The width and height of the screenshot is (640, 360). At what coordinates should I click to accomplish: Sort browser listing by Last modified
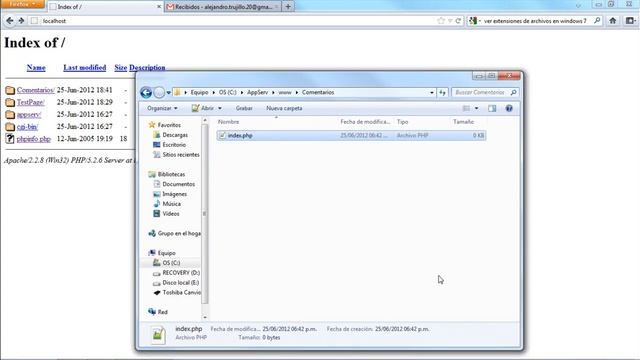[x=84, y=68]
